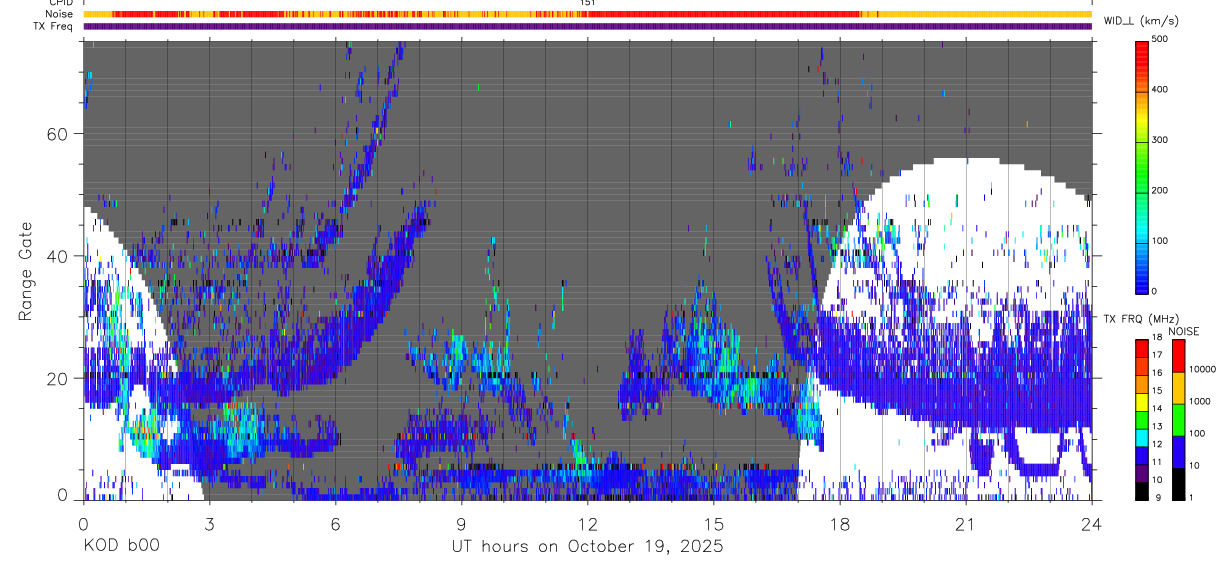
Task: Click the x-axis tick label 15
Action: pos(713,524)
